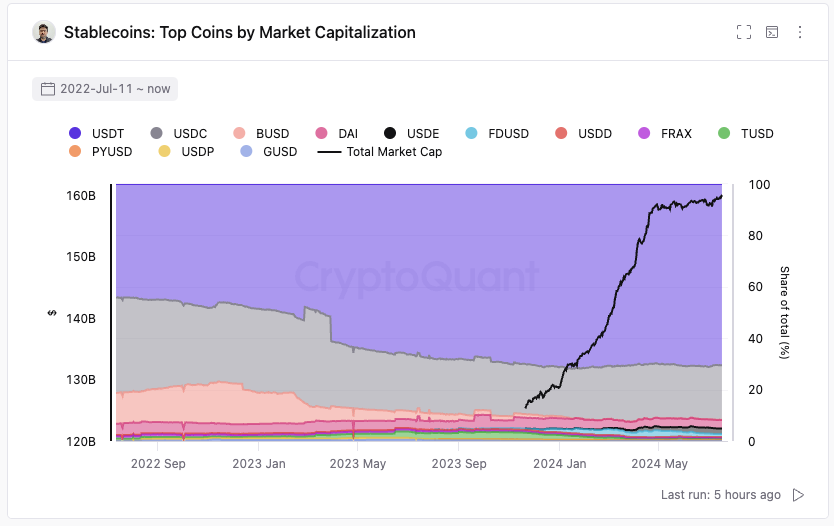Click the calendar icon in date filter
834x526 pixels.
47,89
